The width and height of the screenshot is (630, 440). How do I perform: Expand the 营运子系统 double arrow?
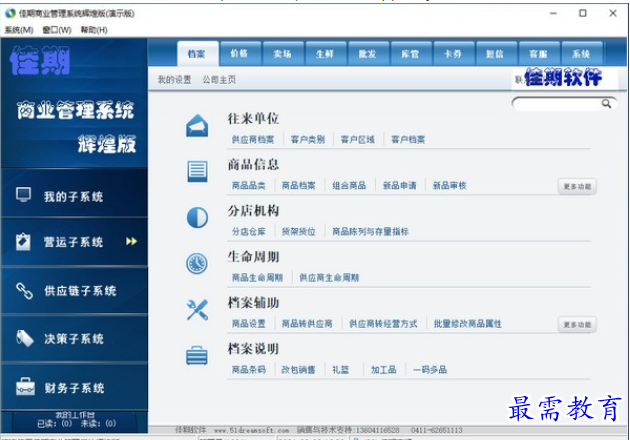(131, 241)
